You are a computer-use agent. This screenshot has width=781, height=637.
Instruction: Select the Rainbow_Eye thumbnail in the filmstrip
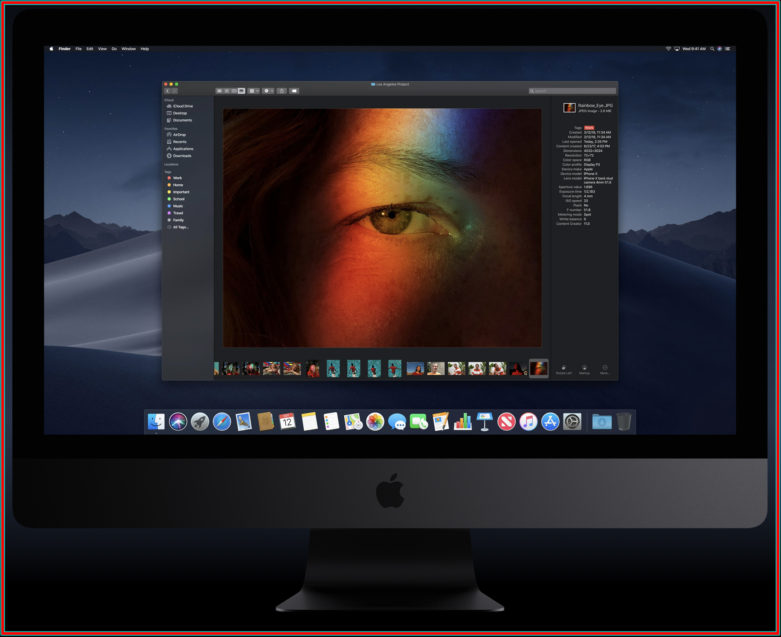click(x=538, y=369)
